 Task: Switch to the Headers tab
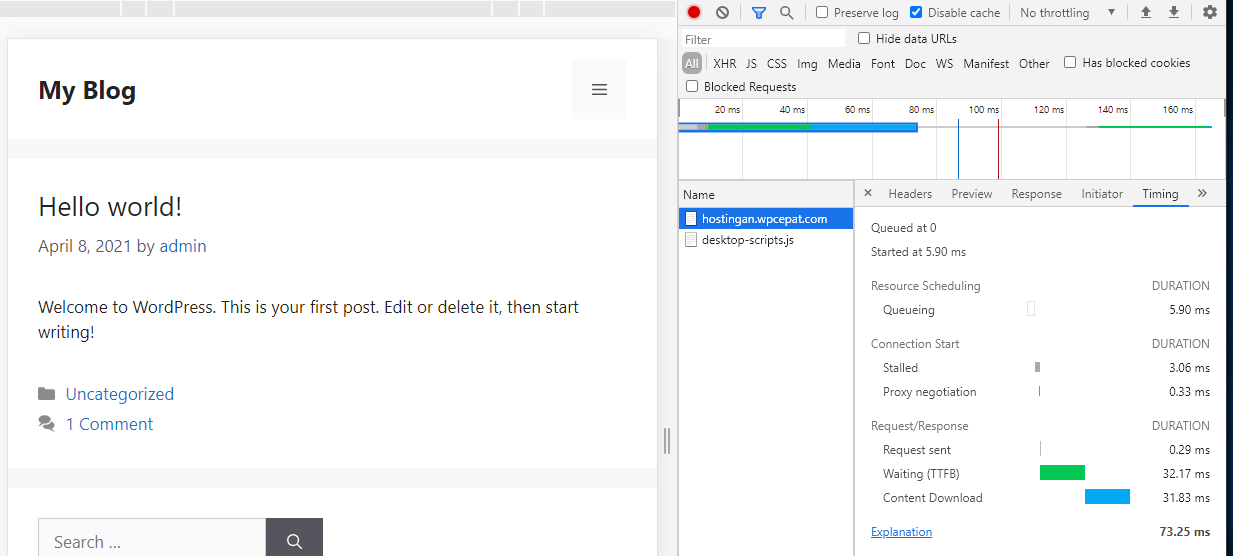click(910, 194)
